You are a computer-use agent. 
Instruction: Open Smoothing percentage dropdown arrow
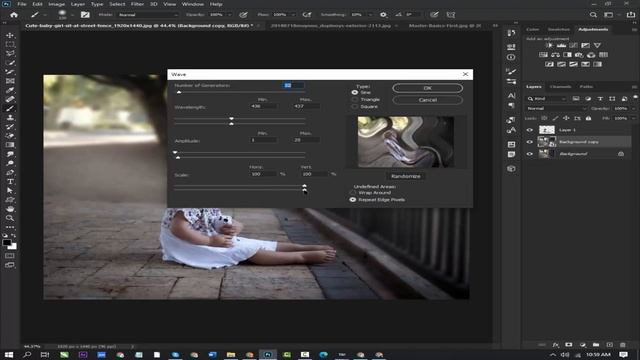pyautogui.click(x=370, y=15)
